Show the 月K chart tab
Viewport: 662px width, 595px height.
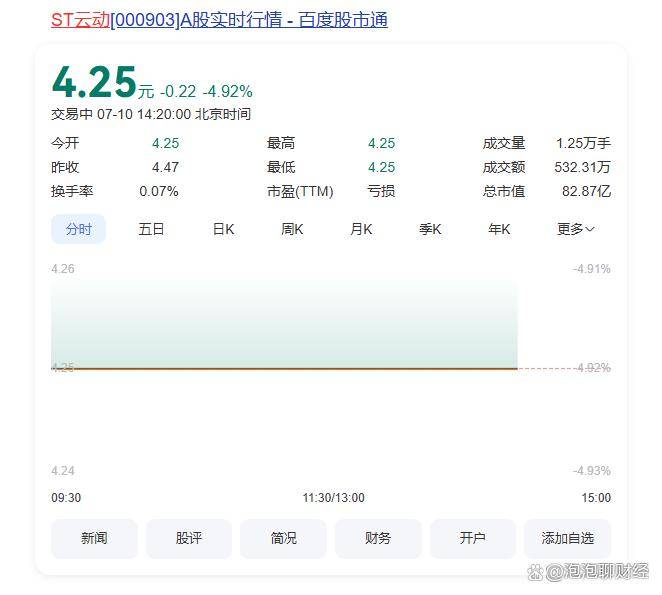coord(361,229)
